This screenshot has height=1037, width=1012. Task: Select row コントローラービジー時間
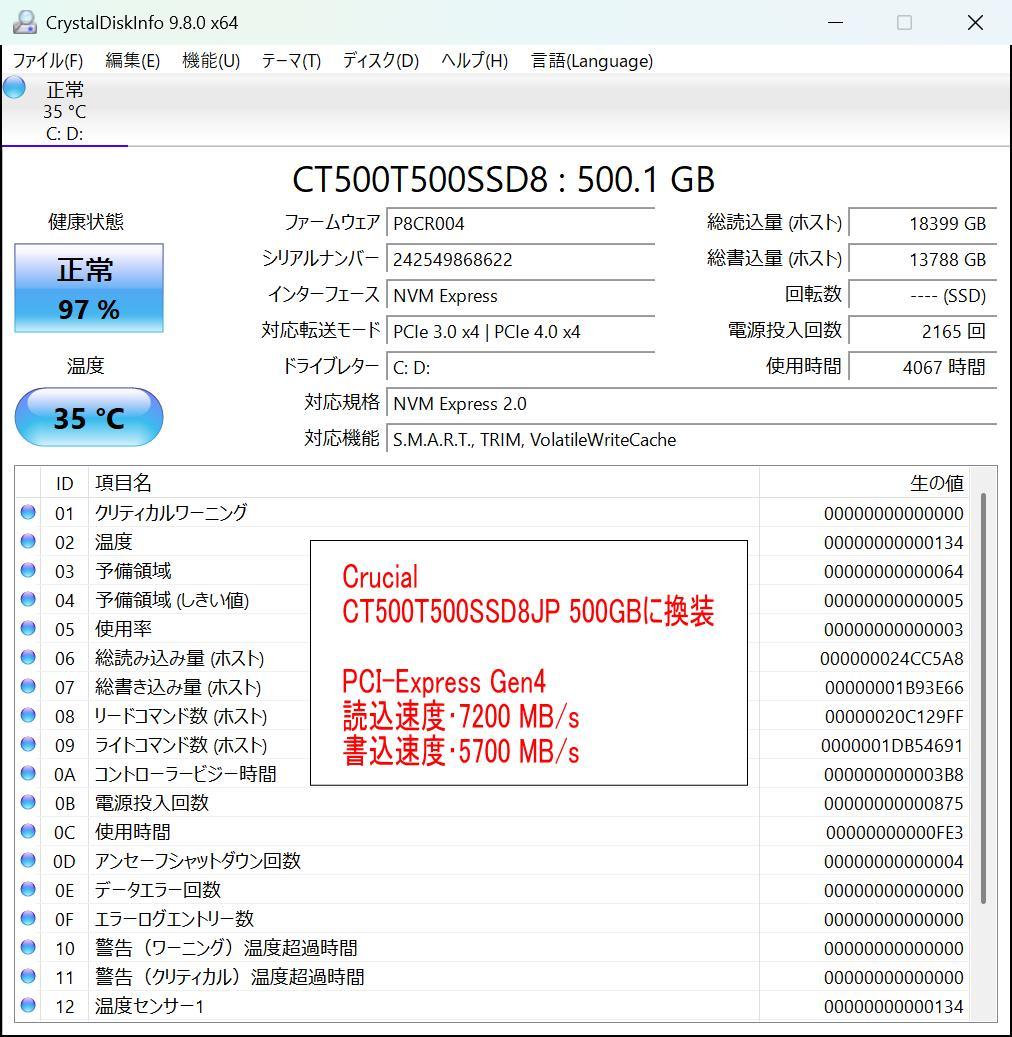(x=493, y=774)
